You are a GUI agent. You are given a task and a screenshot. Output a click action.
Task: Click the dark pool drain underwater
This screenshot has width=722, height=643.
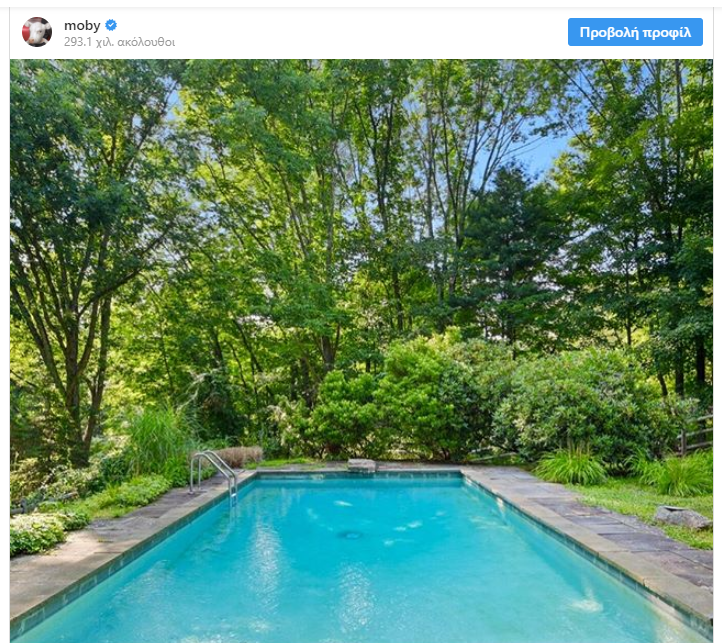[350, 534]
